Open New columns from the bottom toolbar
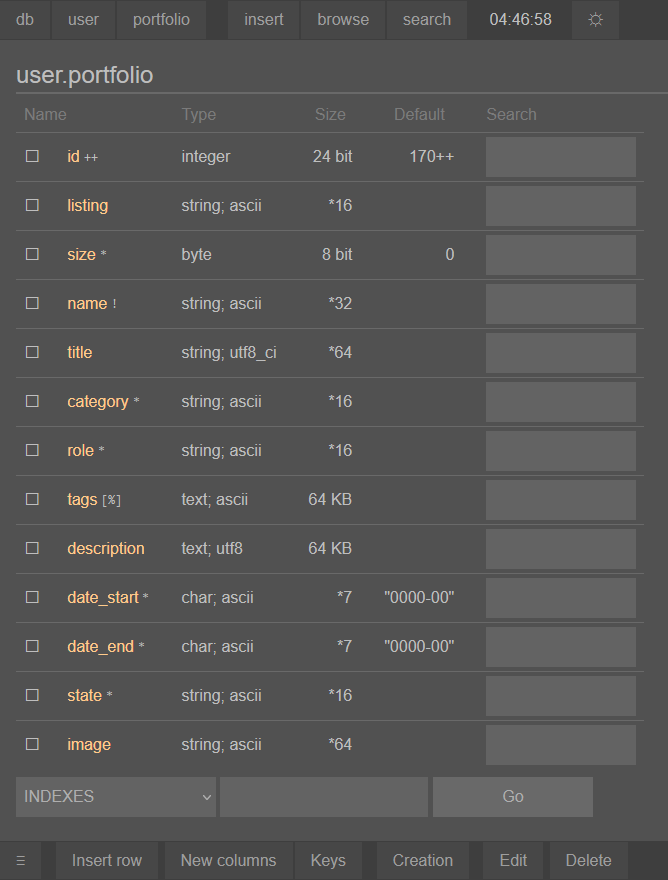668x880 pixels. coord(228,861)
